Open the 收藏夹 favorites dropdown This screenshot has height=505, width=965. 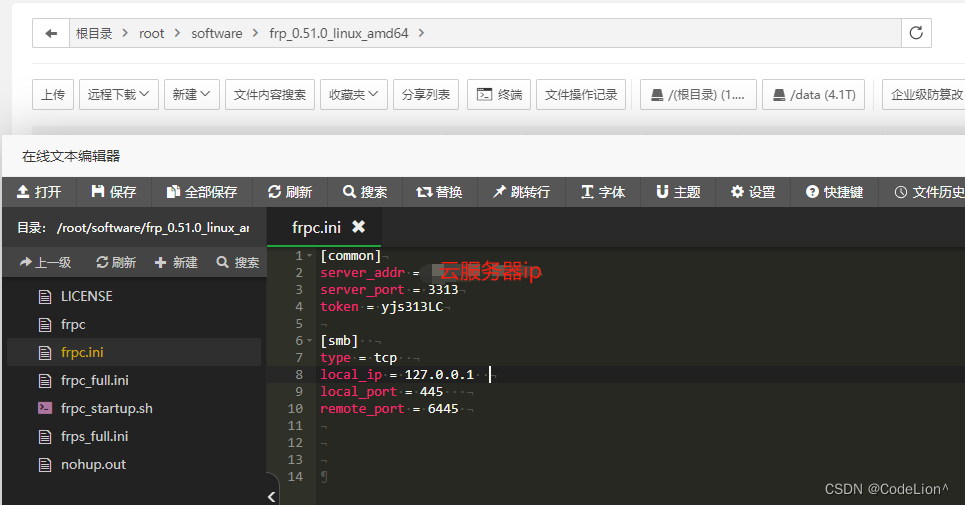353,94
